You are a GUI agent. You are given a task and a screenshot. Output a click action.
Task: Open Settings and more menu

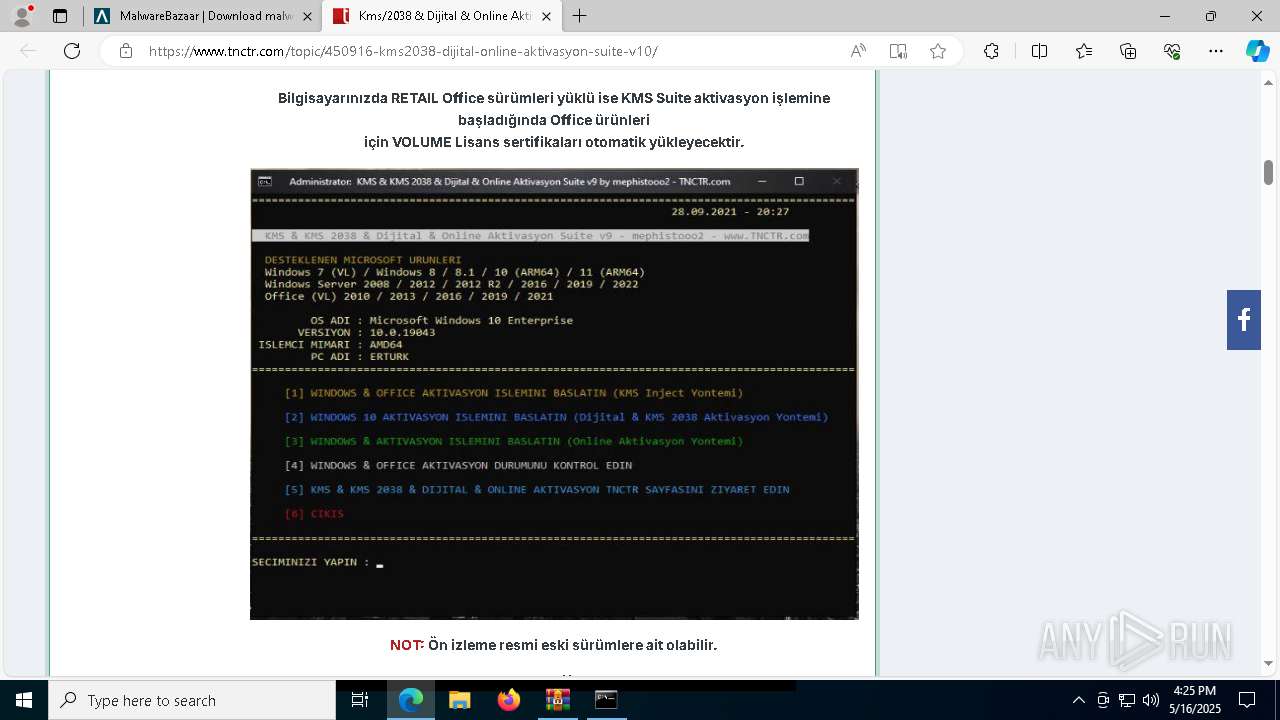point(1216,51)
